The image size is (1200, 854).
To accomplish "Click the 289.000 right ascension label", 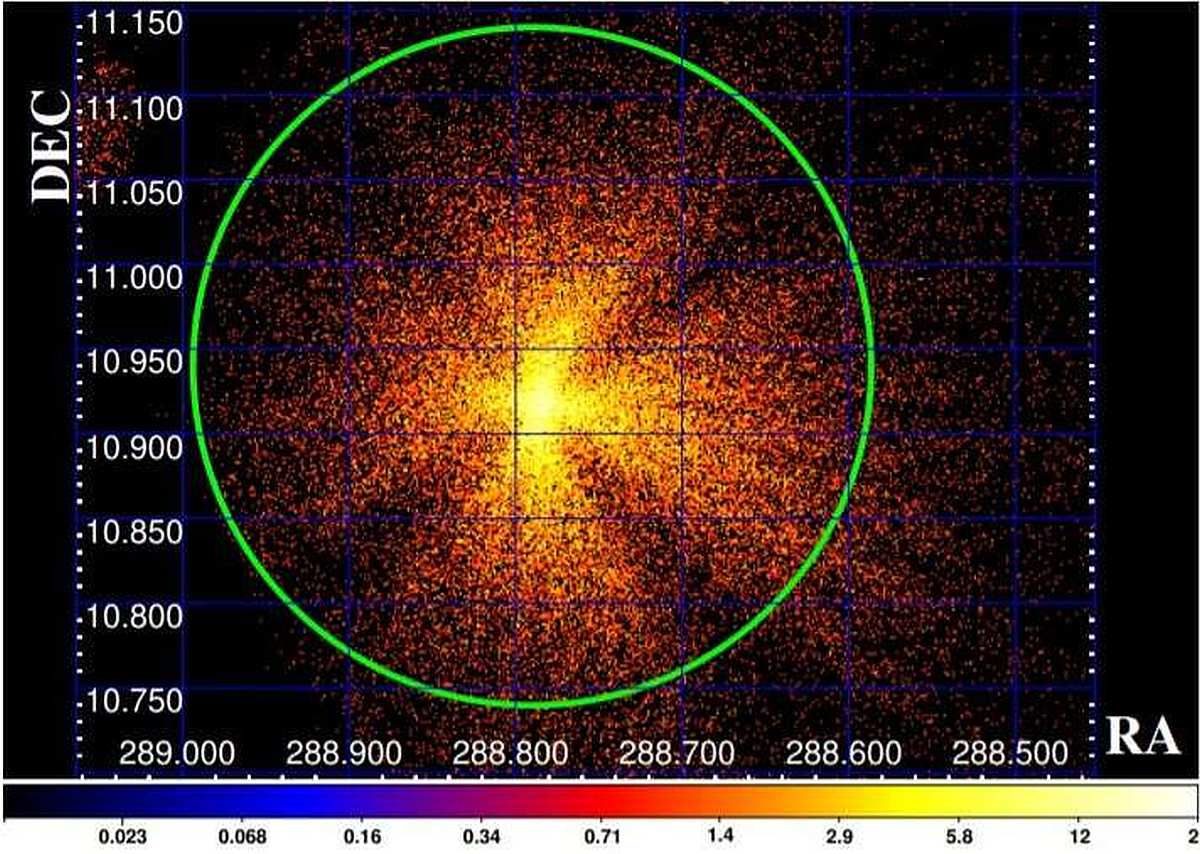I will point(176,751).
